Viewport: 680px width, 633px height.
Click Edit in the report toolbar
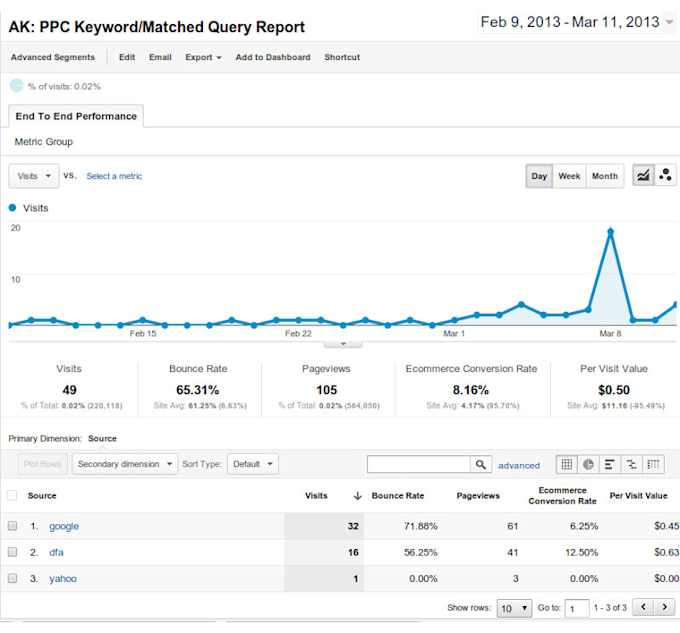click(x=127, y=57)
